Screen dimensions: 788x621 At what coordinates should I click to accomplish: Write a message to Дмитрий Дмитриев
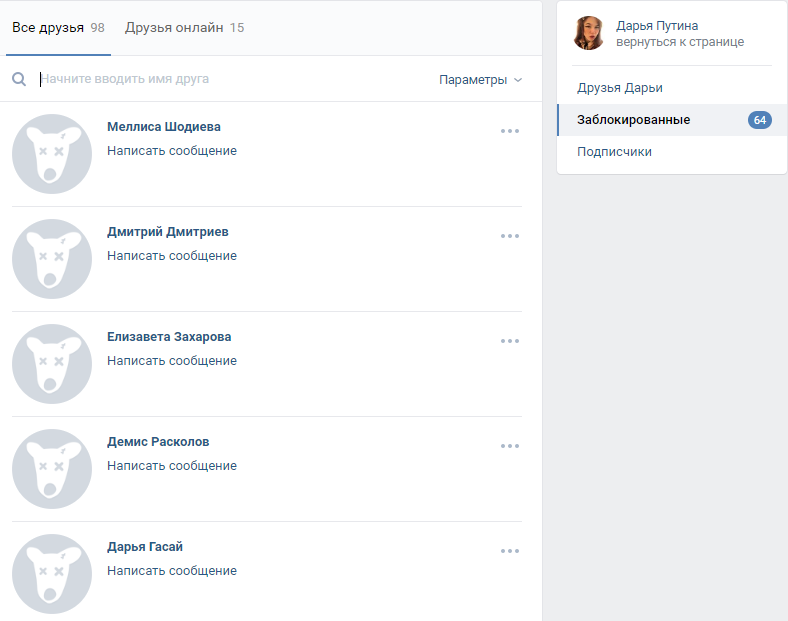[172, 256]
